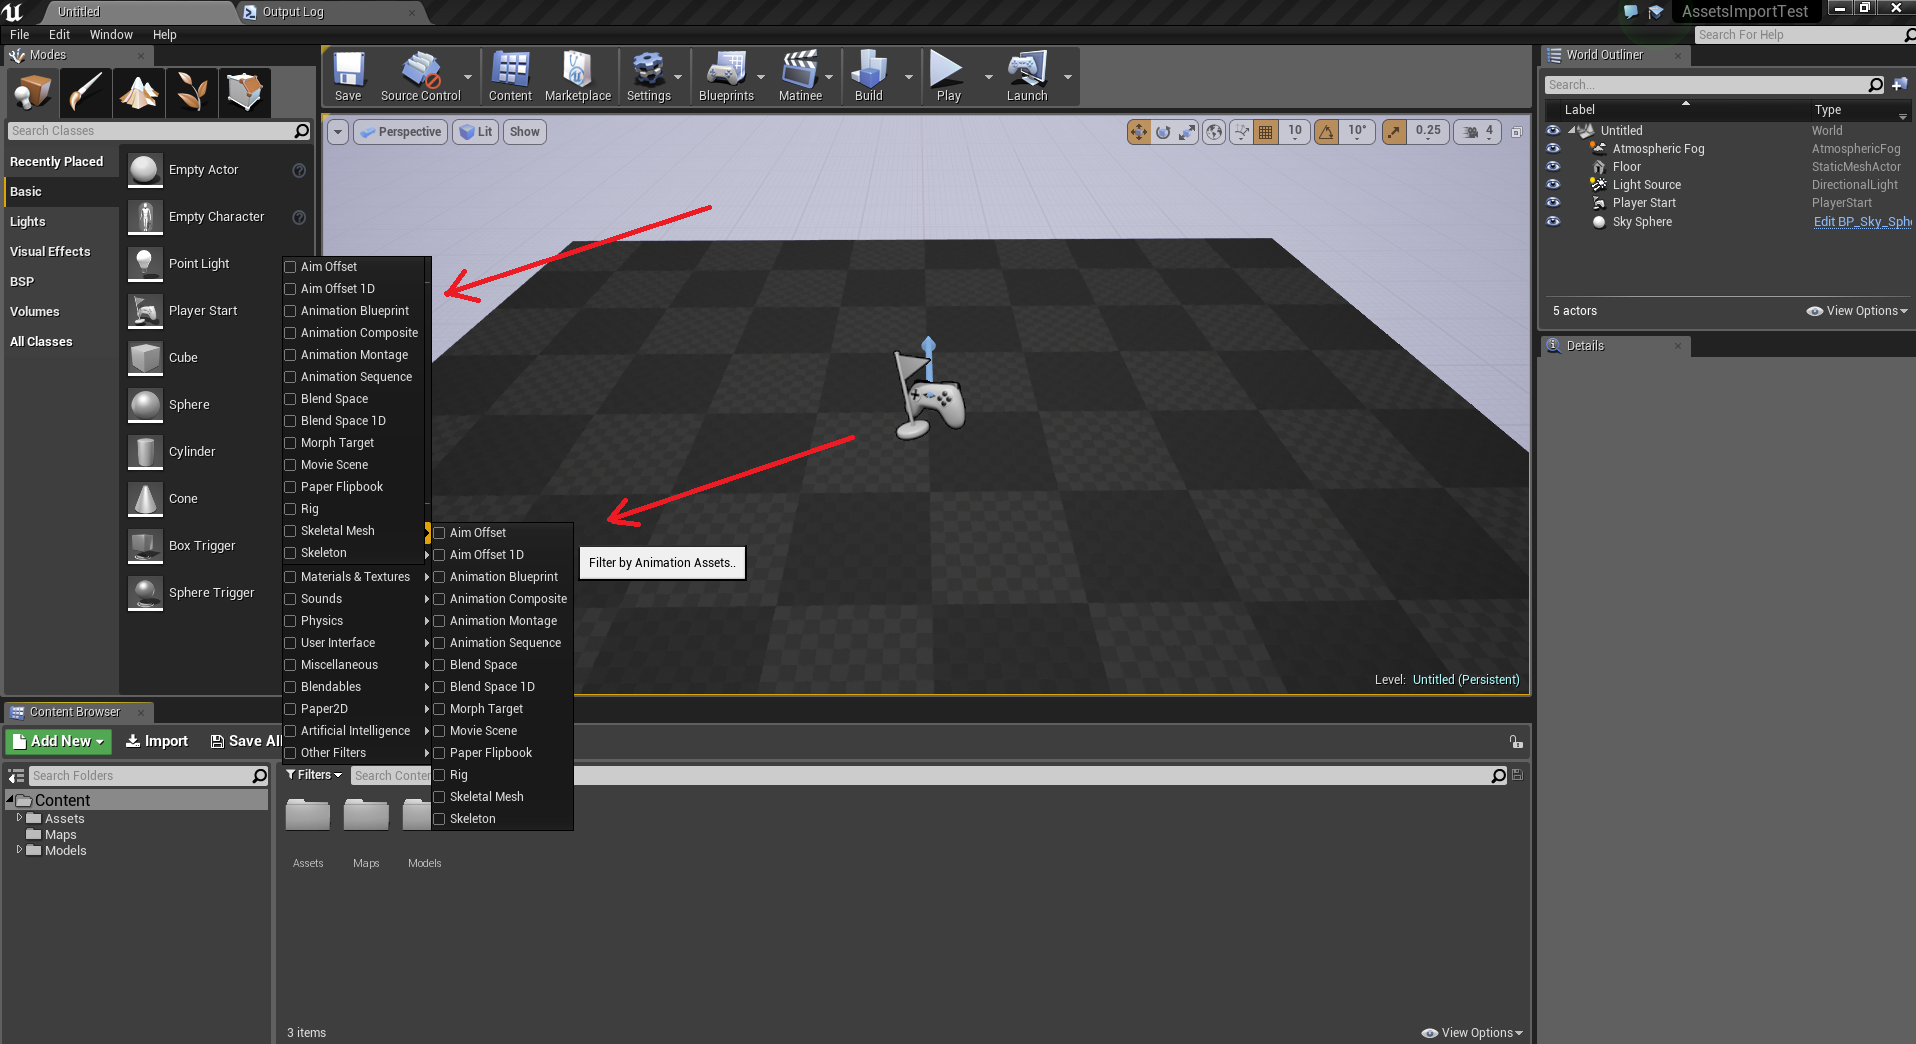Check the Sounds filter category checkbox
This screenshot has height=1044, width=1916.
pyautogui.click(x=290, y=599)
